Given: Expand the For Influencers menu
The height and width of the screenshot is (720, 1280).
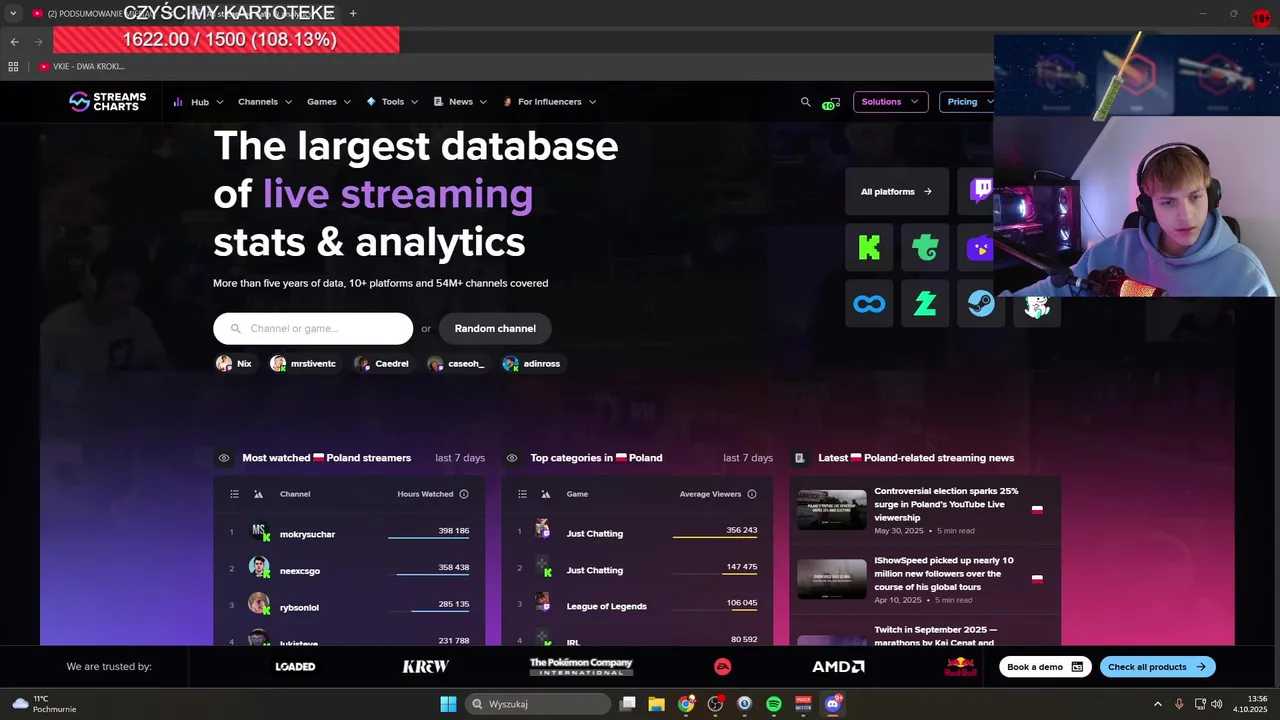Looking at the screenshot, I should tap(549, 102).
